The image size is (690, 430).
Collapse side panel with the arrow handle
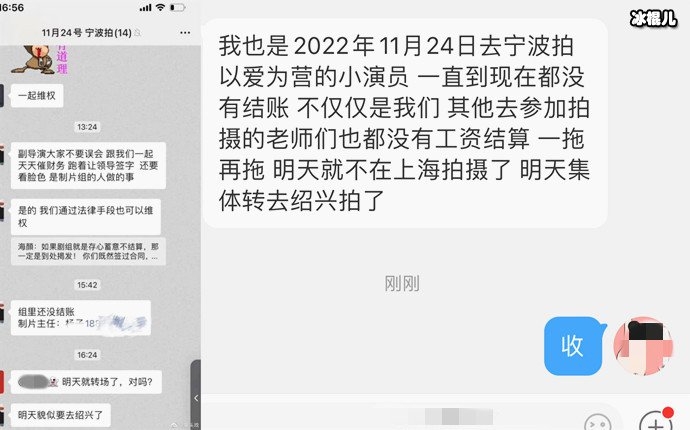coord(196,398)
